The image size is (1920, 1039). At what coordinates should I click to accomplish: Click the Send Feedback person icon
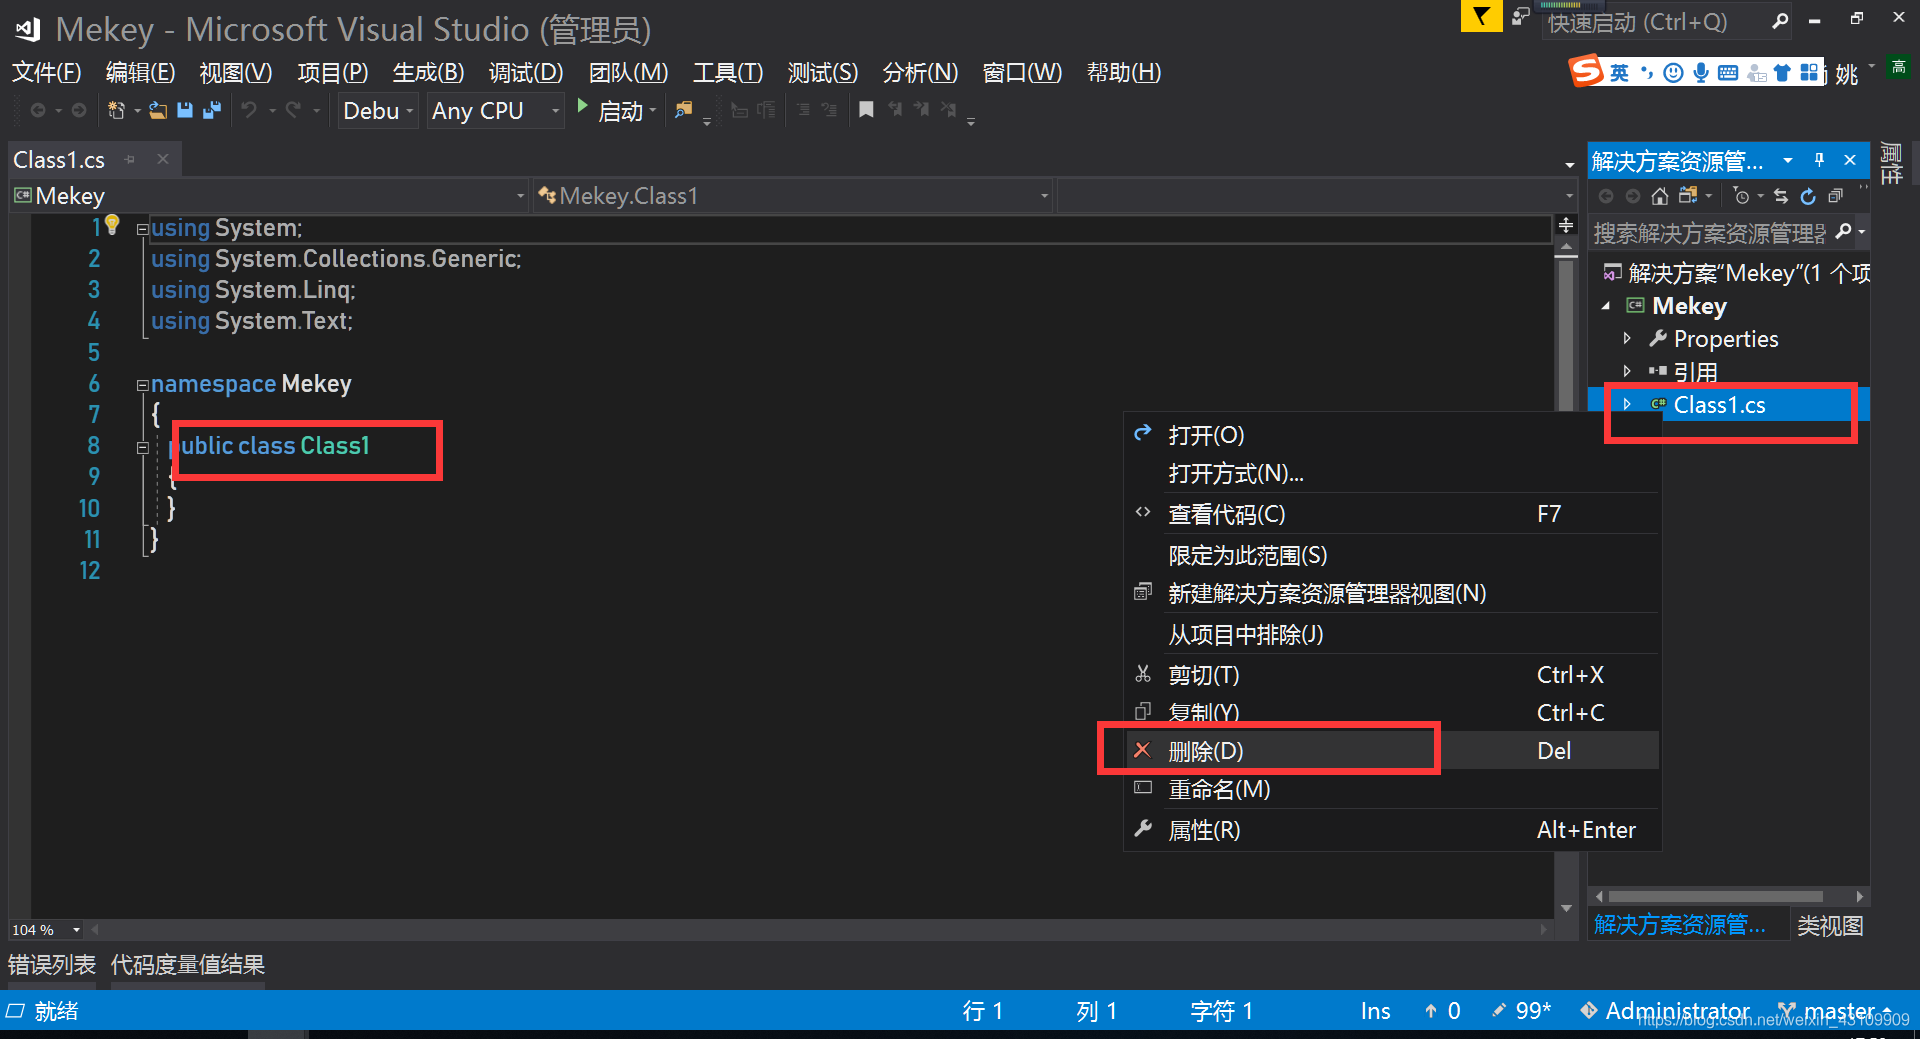pos(1520,17)
